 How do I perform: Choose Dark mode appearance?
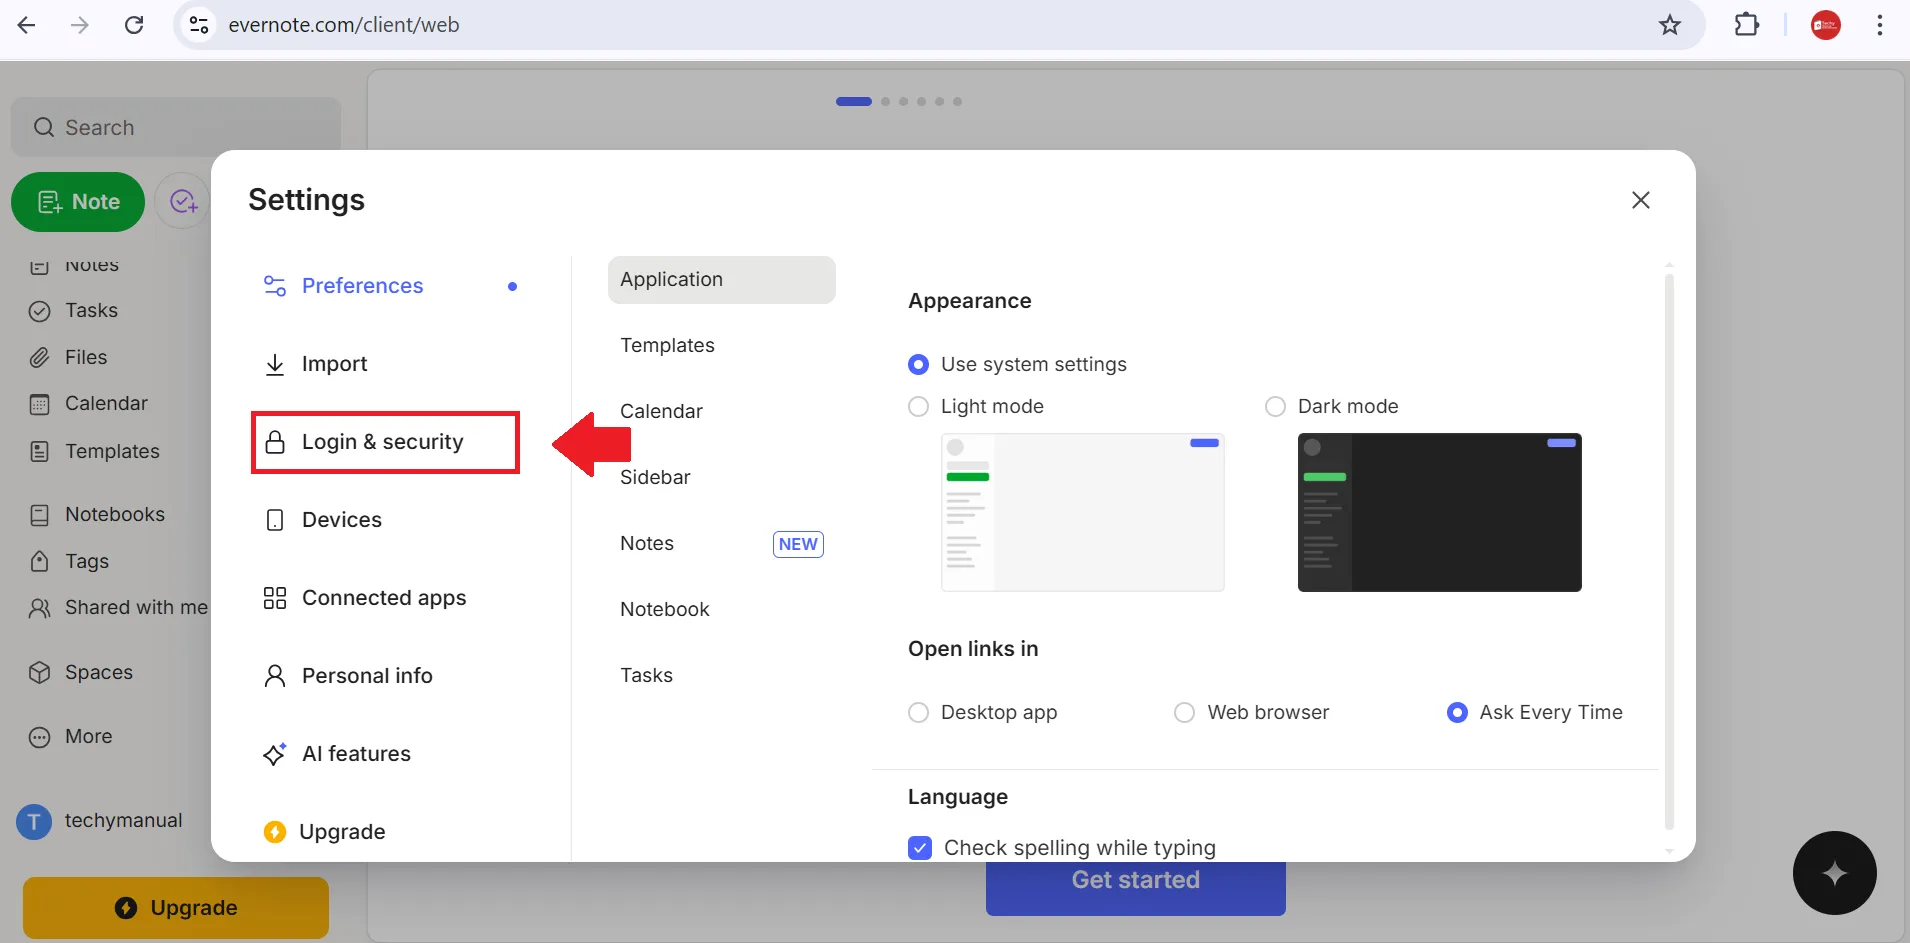[x=1274, y=406]
